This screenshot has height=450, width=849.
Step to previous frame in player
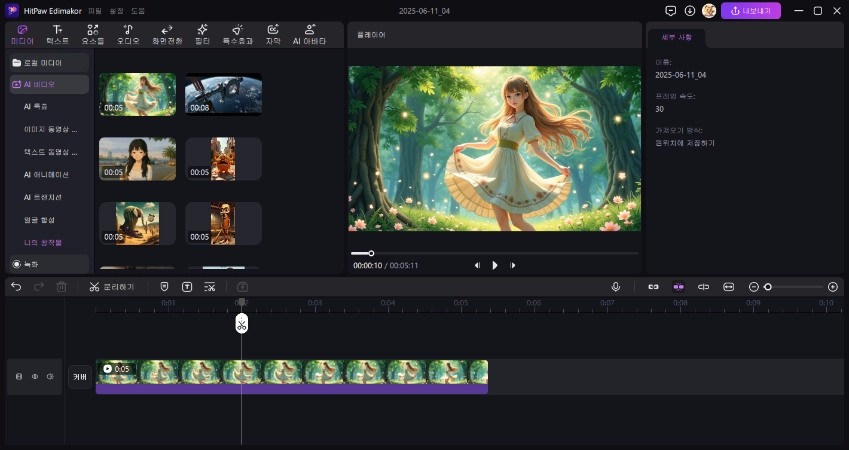[477, 265]
